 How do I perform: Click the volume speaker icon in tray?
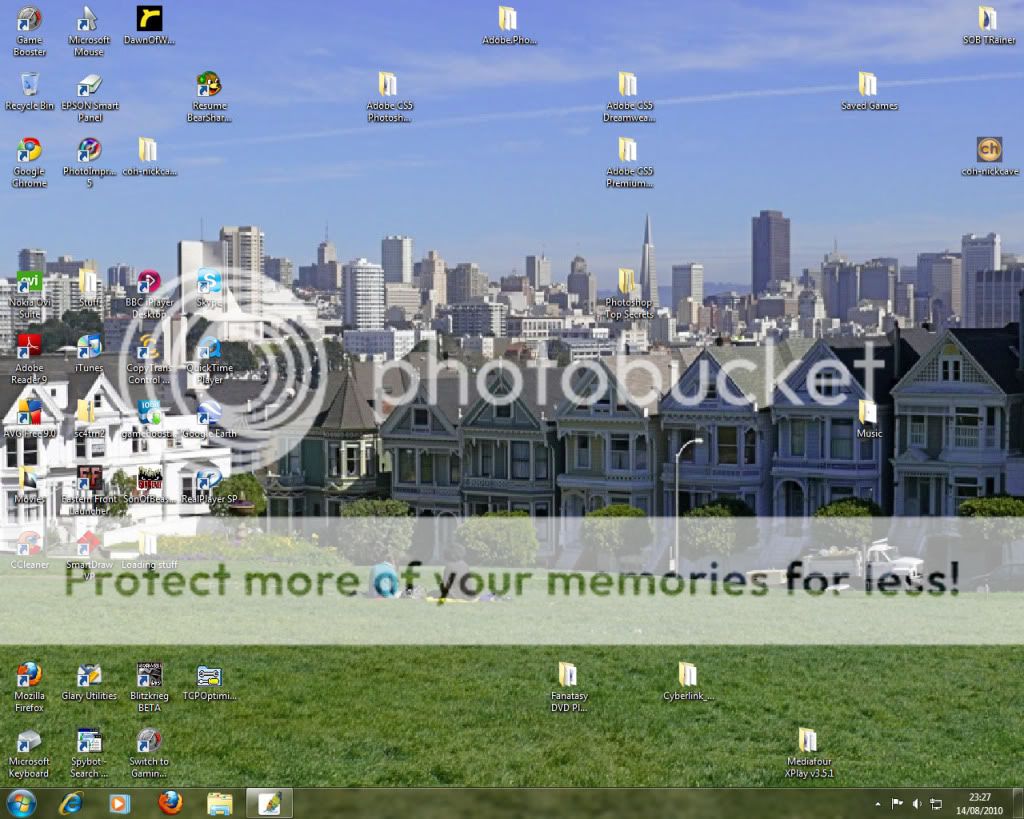tap(916, 803)
